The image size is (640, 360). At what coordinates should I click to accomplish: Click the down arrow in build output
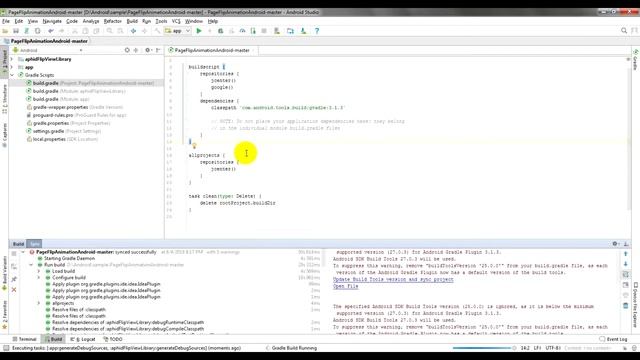pyautogui.click(x=626, y=264)
